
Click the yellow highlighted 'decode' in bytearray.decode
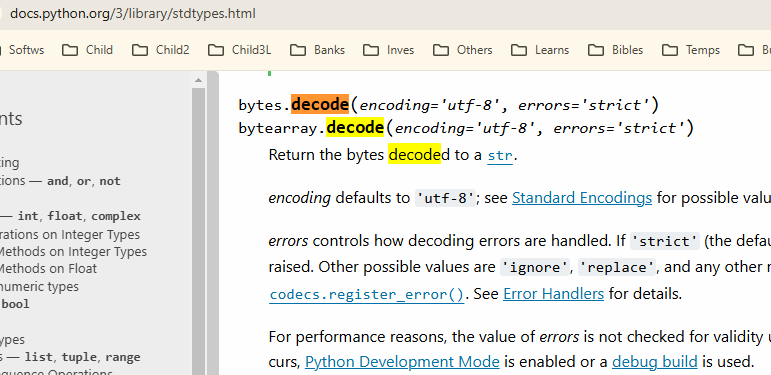pyautogui.click(x=355, y=127)
